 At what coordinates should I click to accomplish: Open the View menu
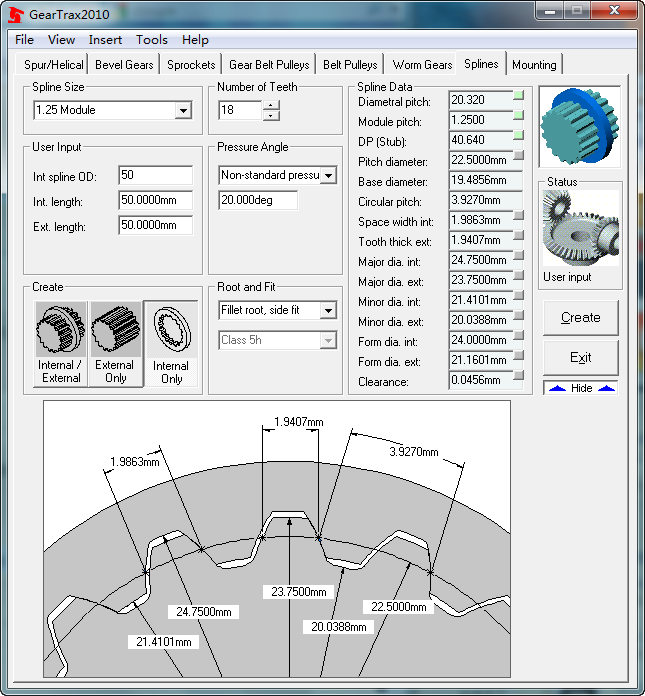(x=61, y=40)
